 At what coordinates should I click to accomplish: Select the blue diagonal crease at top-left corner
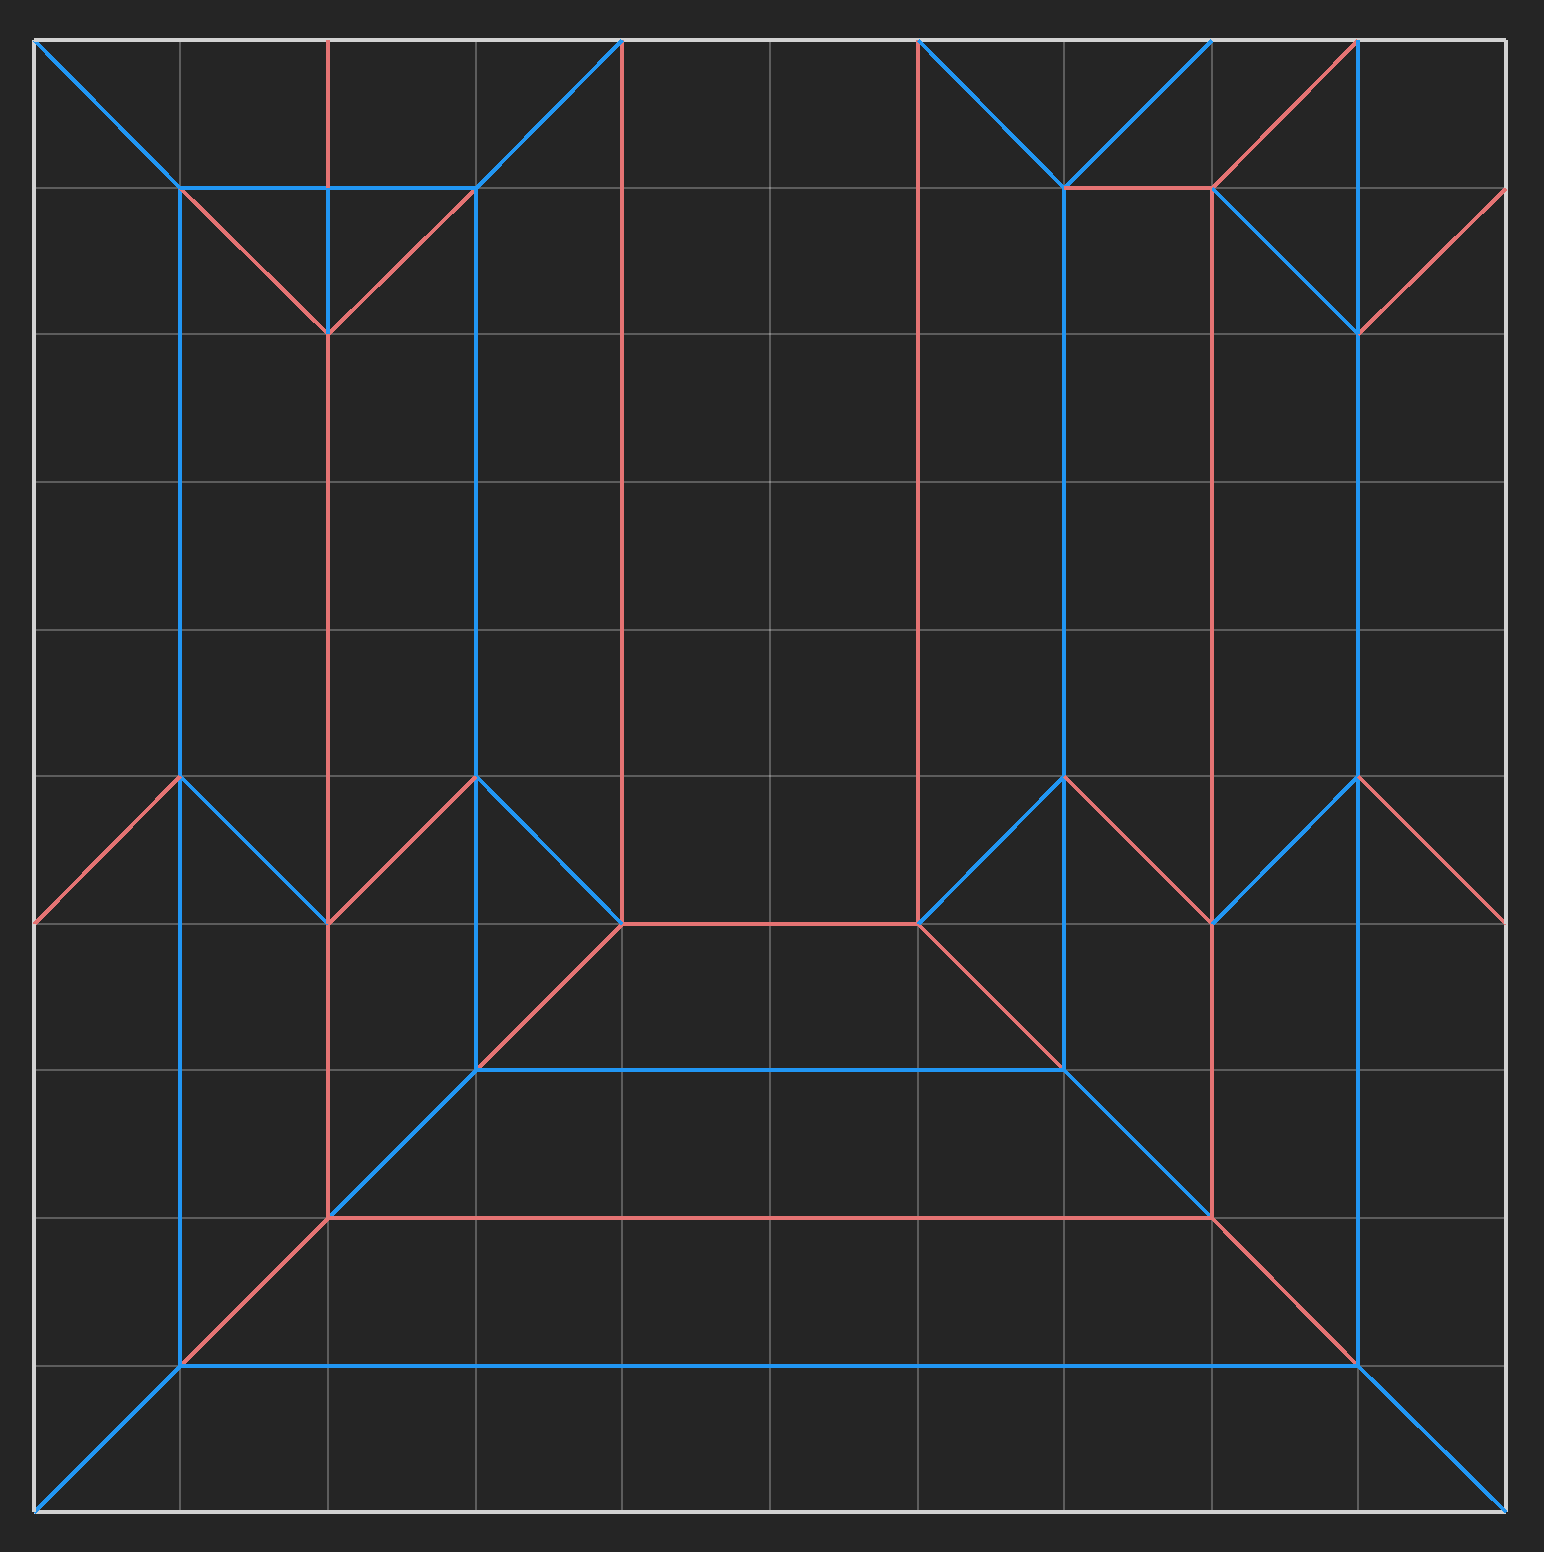[107, 114]
